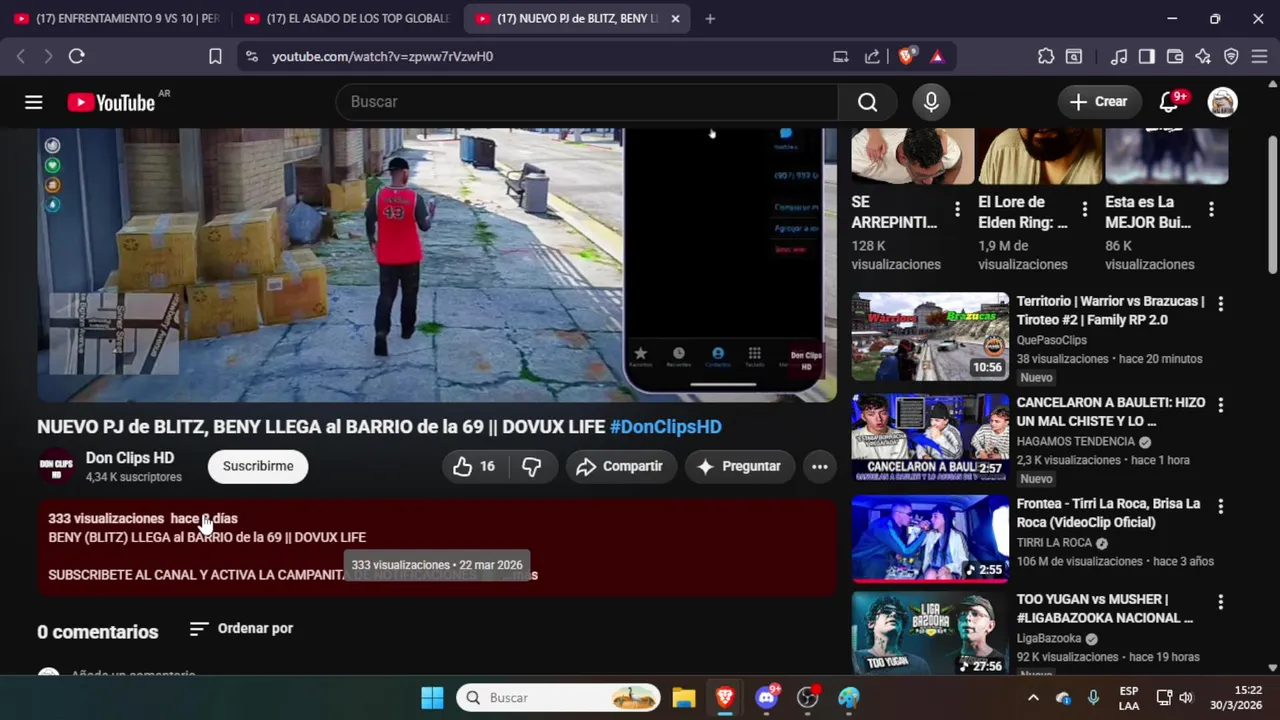The image size is (1280, 720).
Task: Open the QuePasoClips channel name
Action: tap(1051, 340)
